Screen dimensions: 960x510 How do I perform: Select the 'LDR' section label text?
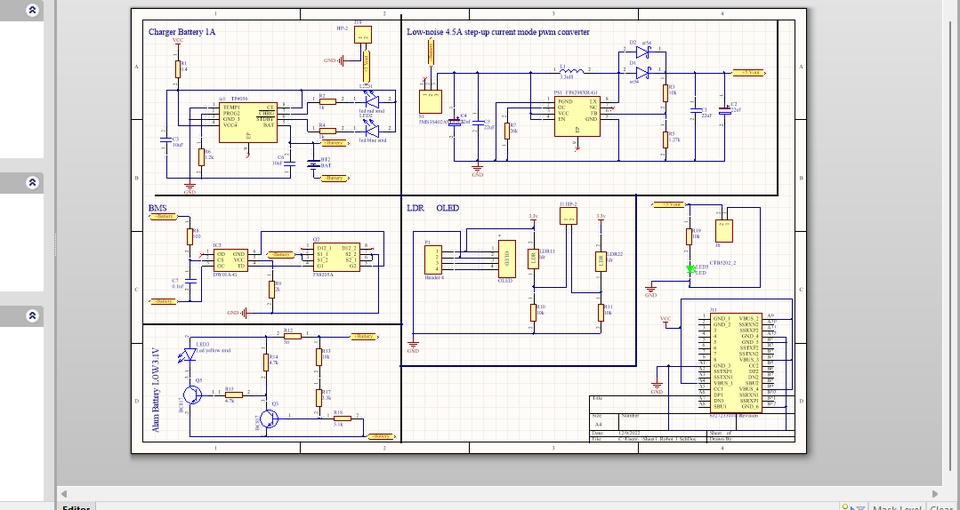point(415,208)
